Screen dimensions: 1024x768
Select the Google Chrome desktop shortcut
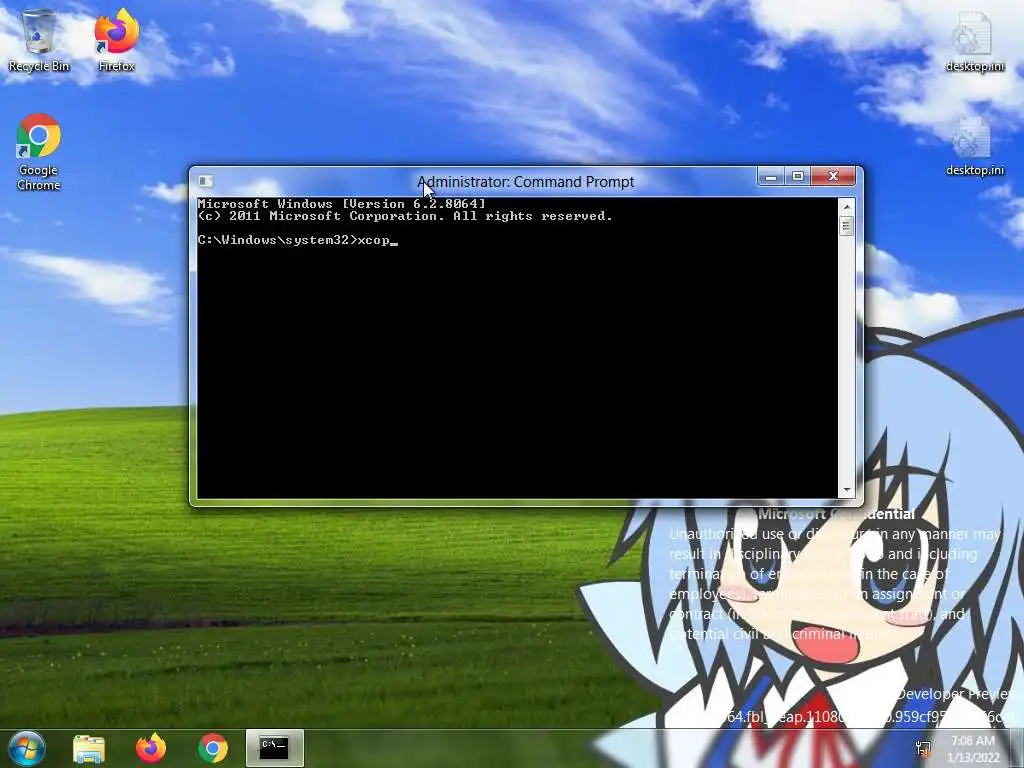[x=39, y=152]
